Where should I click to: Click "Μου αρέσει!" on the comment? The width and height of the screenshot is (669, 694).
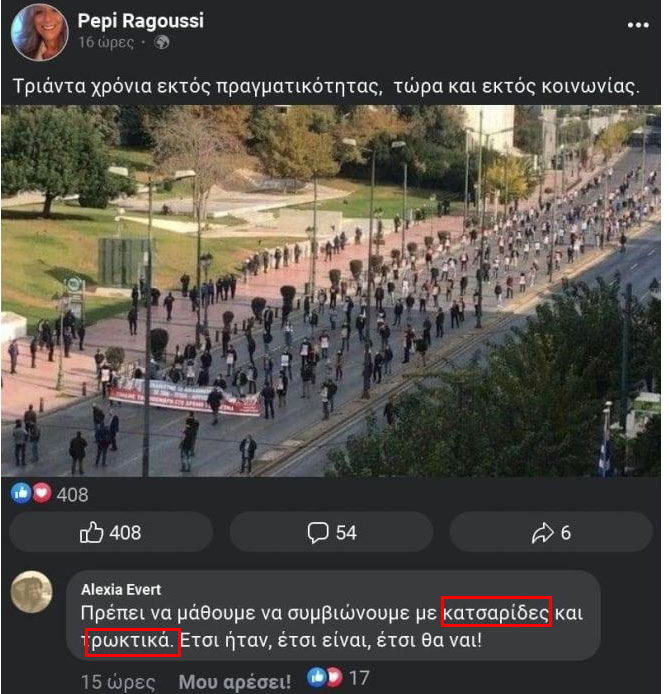pos(235,682)
